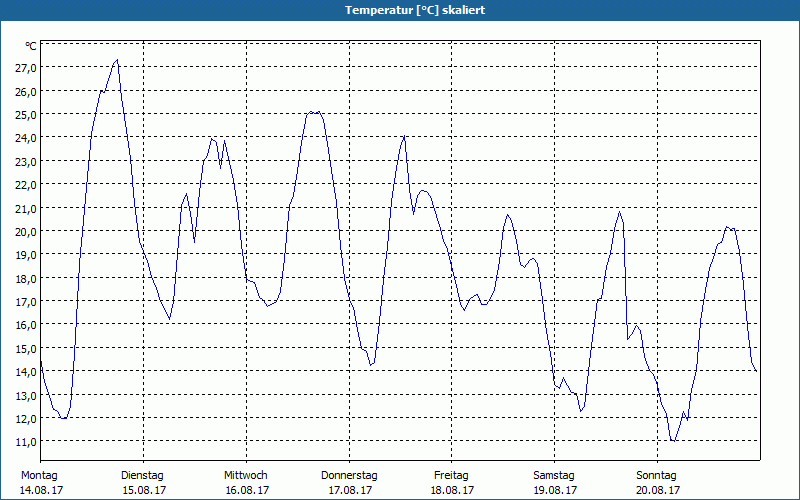The image size is (800, 500).
Task: Click the Sonntag 20.08.17 date label
Action: pos(657,483)
